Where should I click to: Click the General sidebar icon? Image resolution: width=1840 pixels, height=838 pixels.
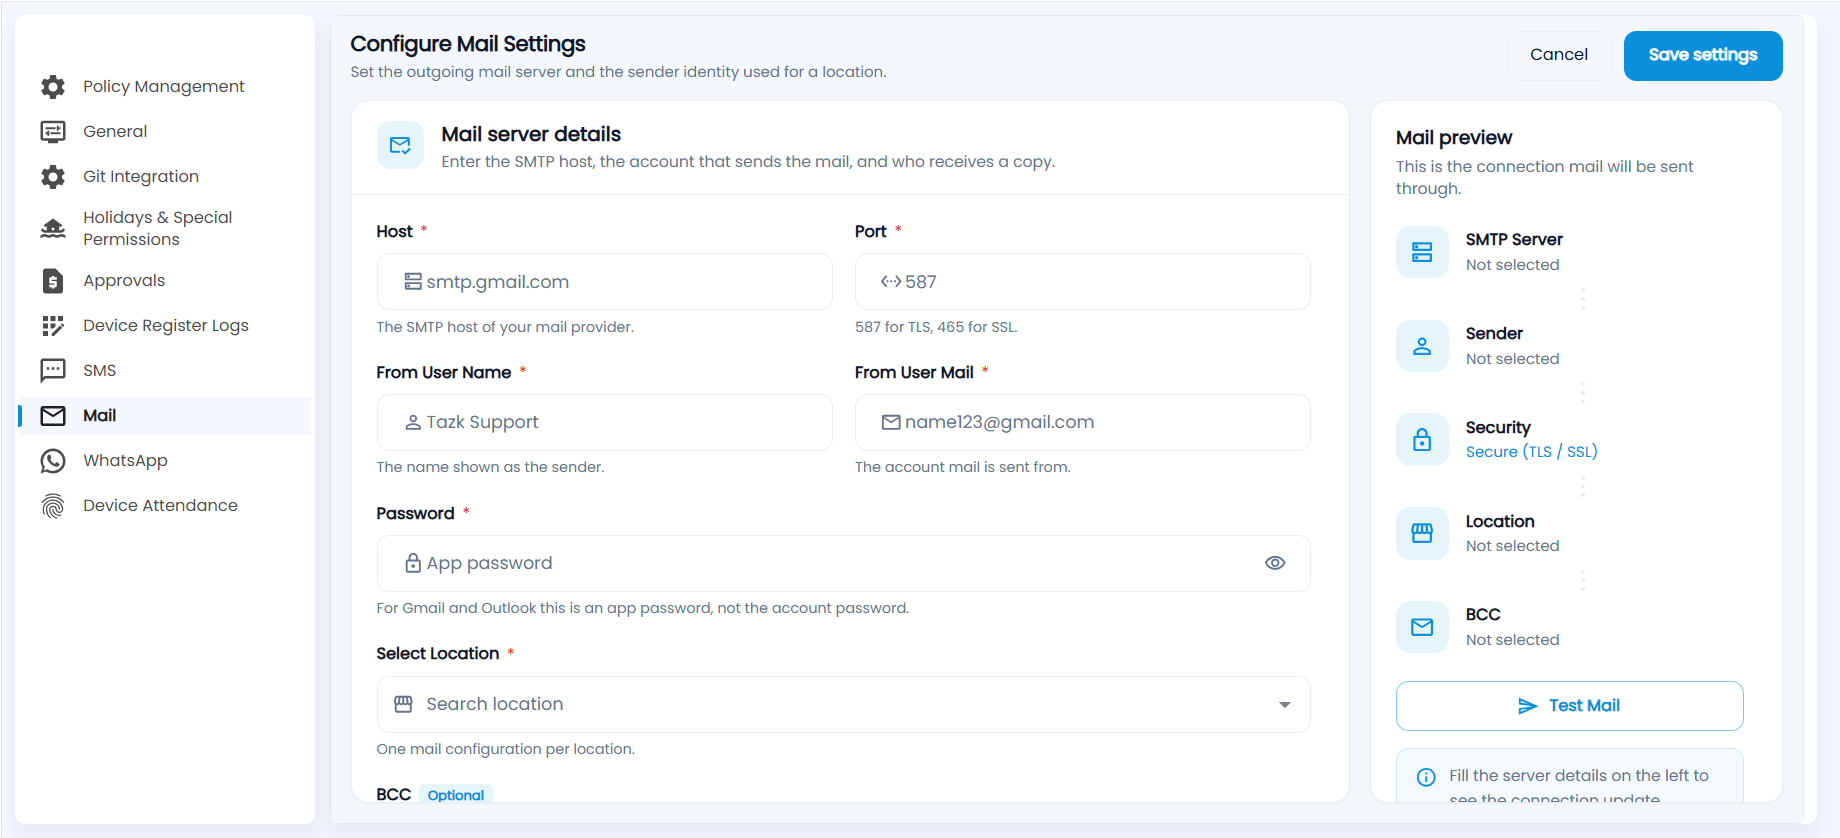click(53, 132)
